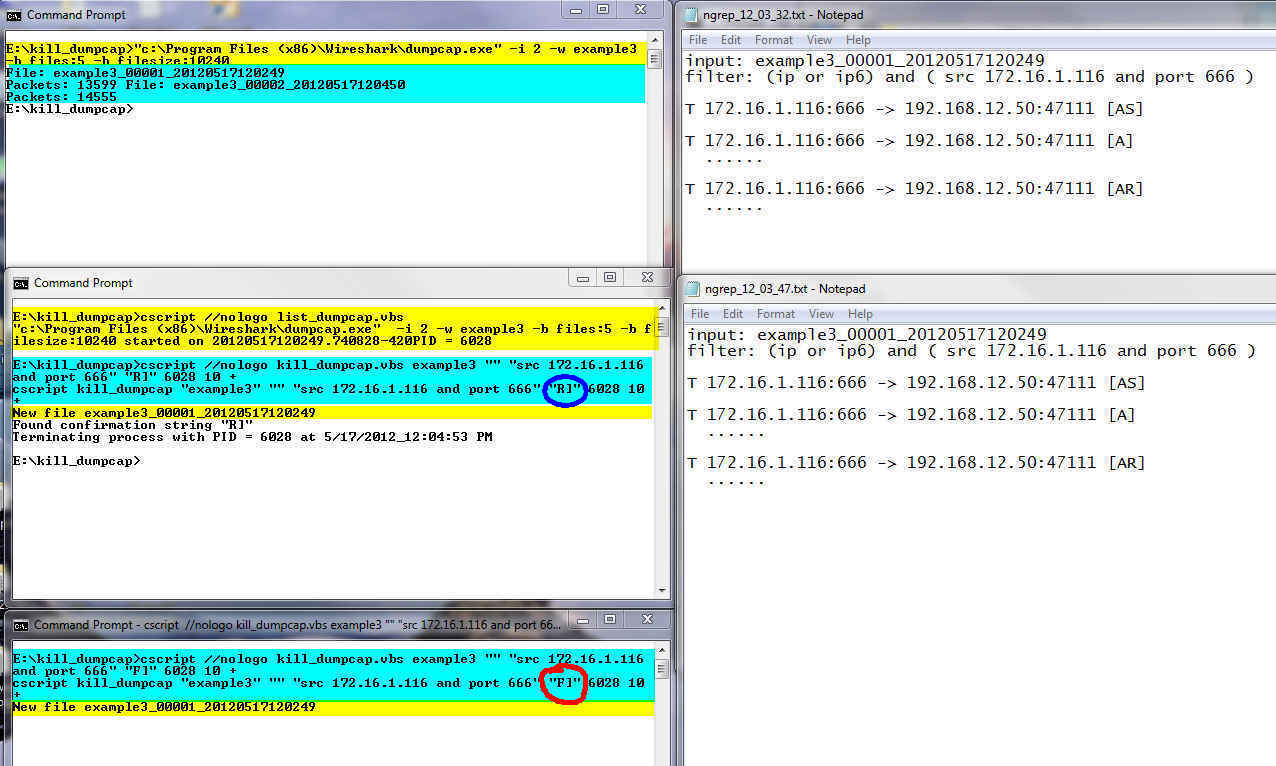Image resolution: width=1276 pixels, height=766 pixels.
Task: Open View menu in ngrep_12_03_32.txt Notepad
Action: 819,40
